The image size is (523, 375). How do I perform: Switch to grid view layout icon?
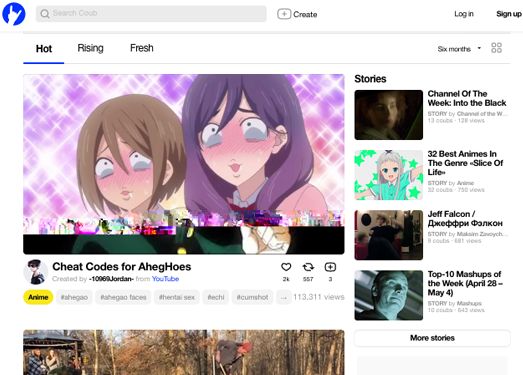point(496,48)
